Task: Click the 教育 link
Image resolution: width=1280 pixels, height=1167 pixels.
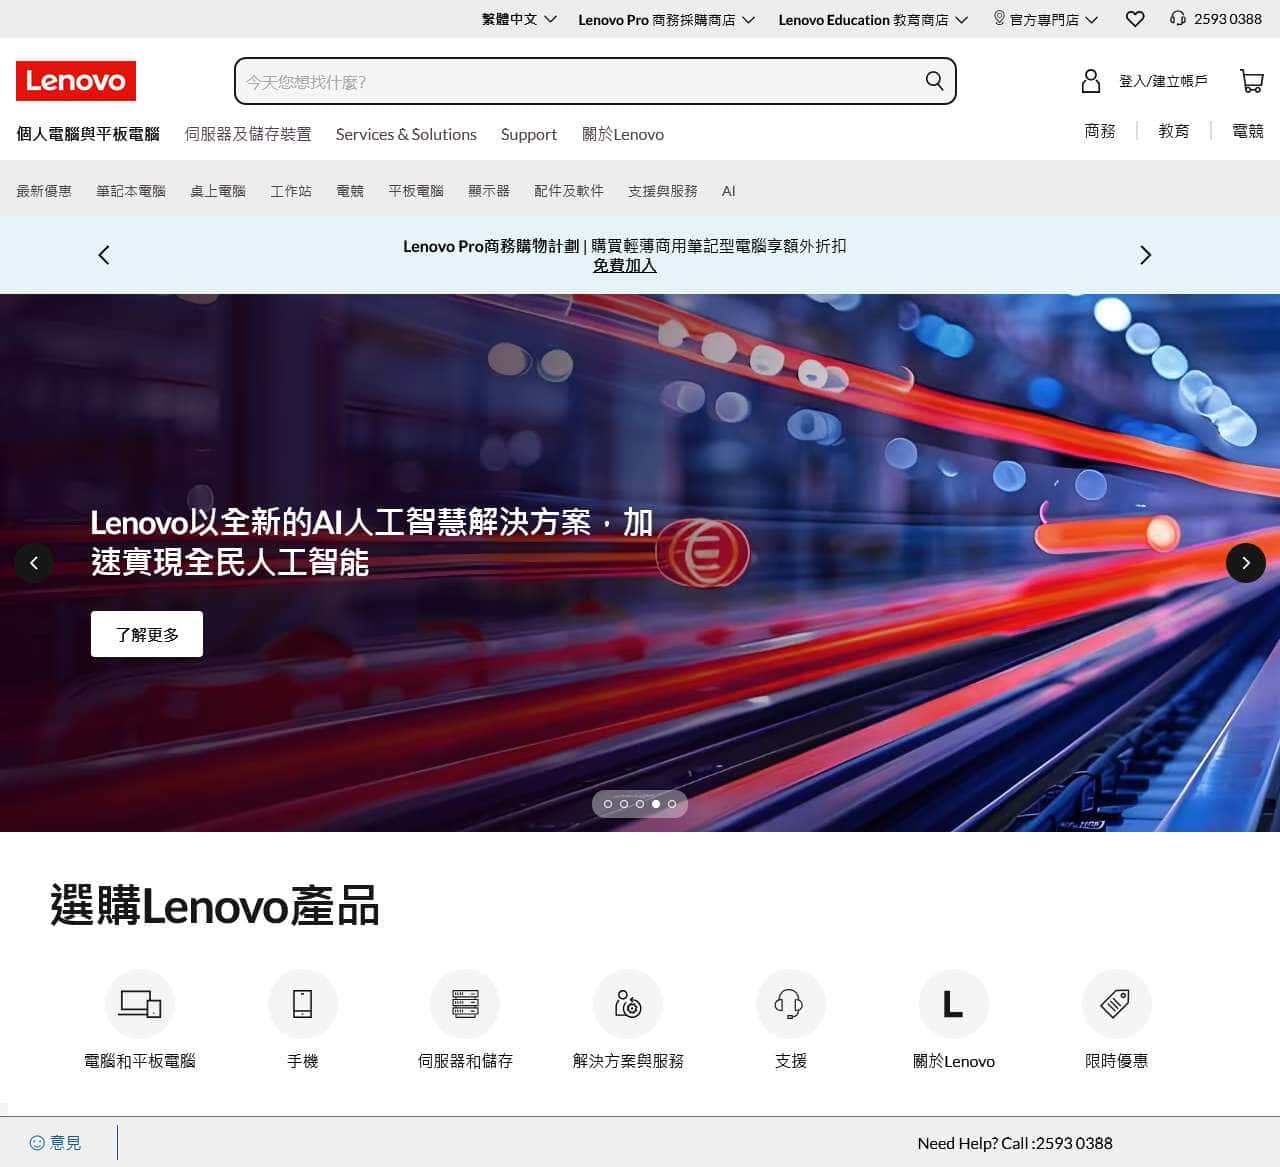Action: 1174,131
